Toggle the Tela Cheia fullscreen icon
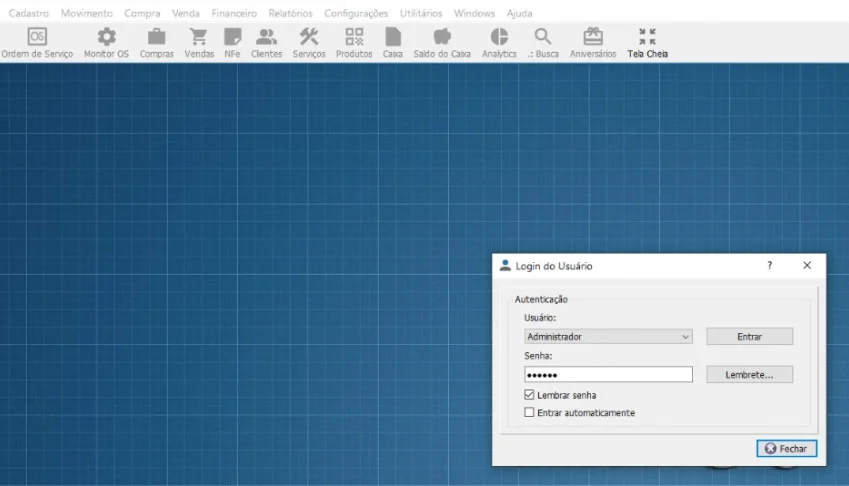849x486 pixels. [647, 37]
